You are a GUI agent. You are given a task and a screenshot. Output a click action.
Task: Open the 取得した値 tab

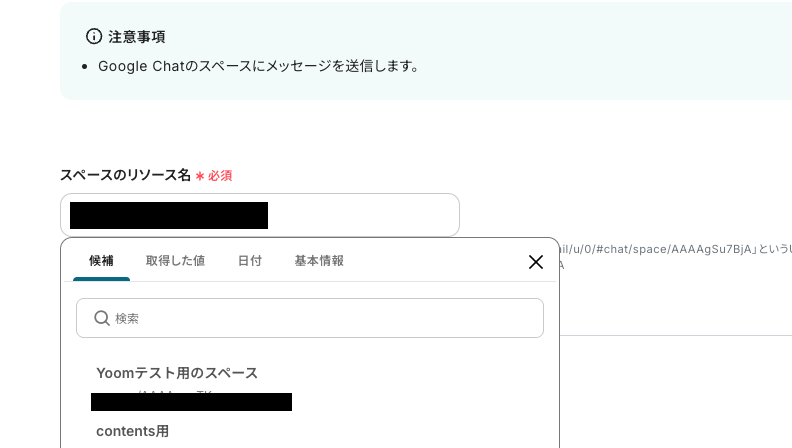click(x=175, y=261)
